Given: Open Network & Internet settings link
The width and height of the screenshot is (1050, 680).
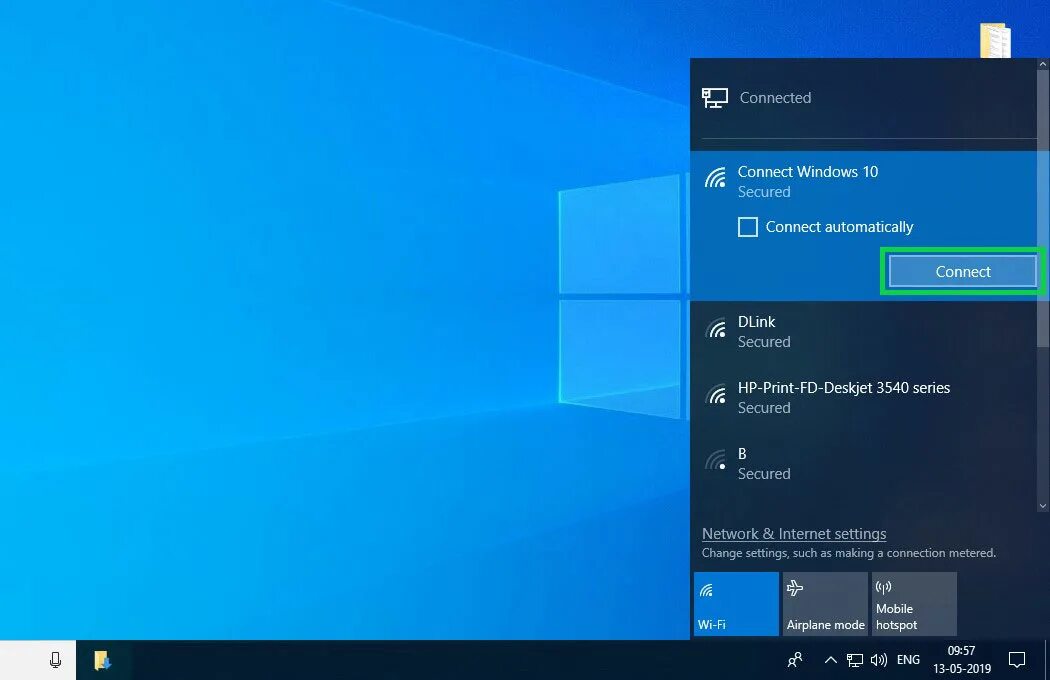Looking at the screenshot, I should click(x=794, y=534).
